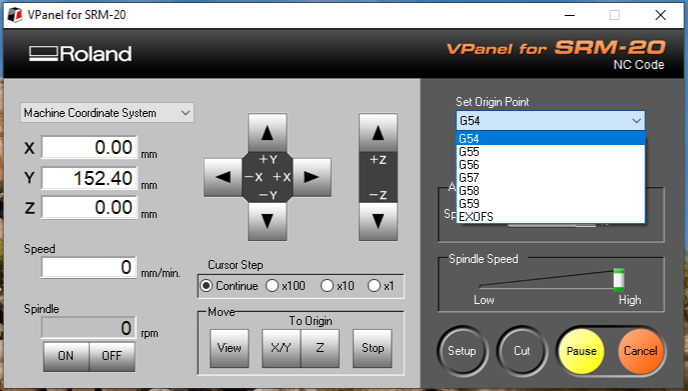Click the Speed mm/min field

point(89,267)
